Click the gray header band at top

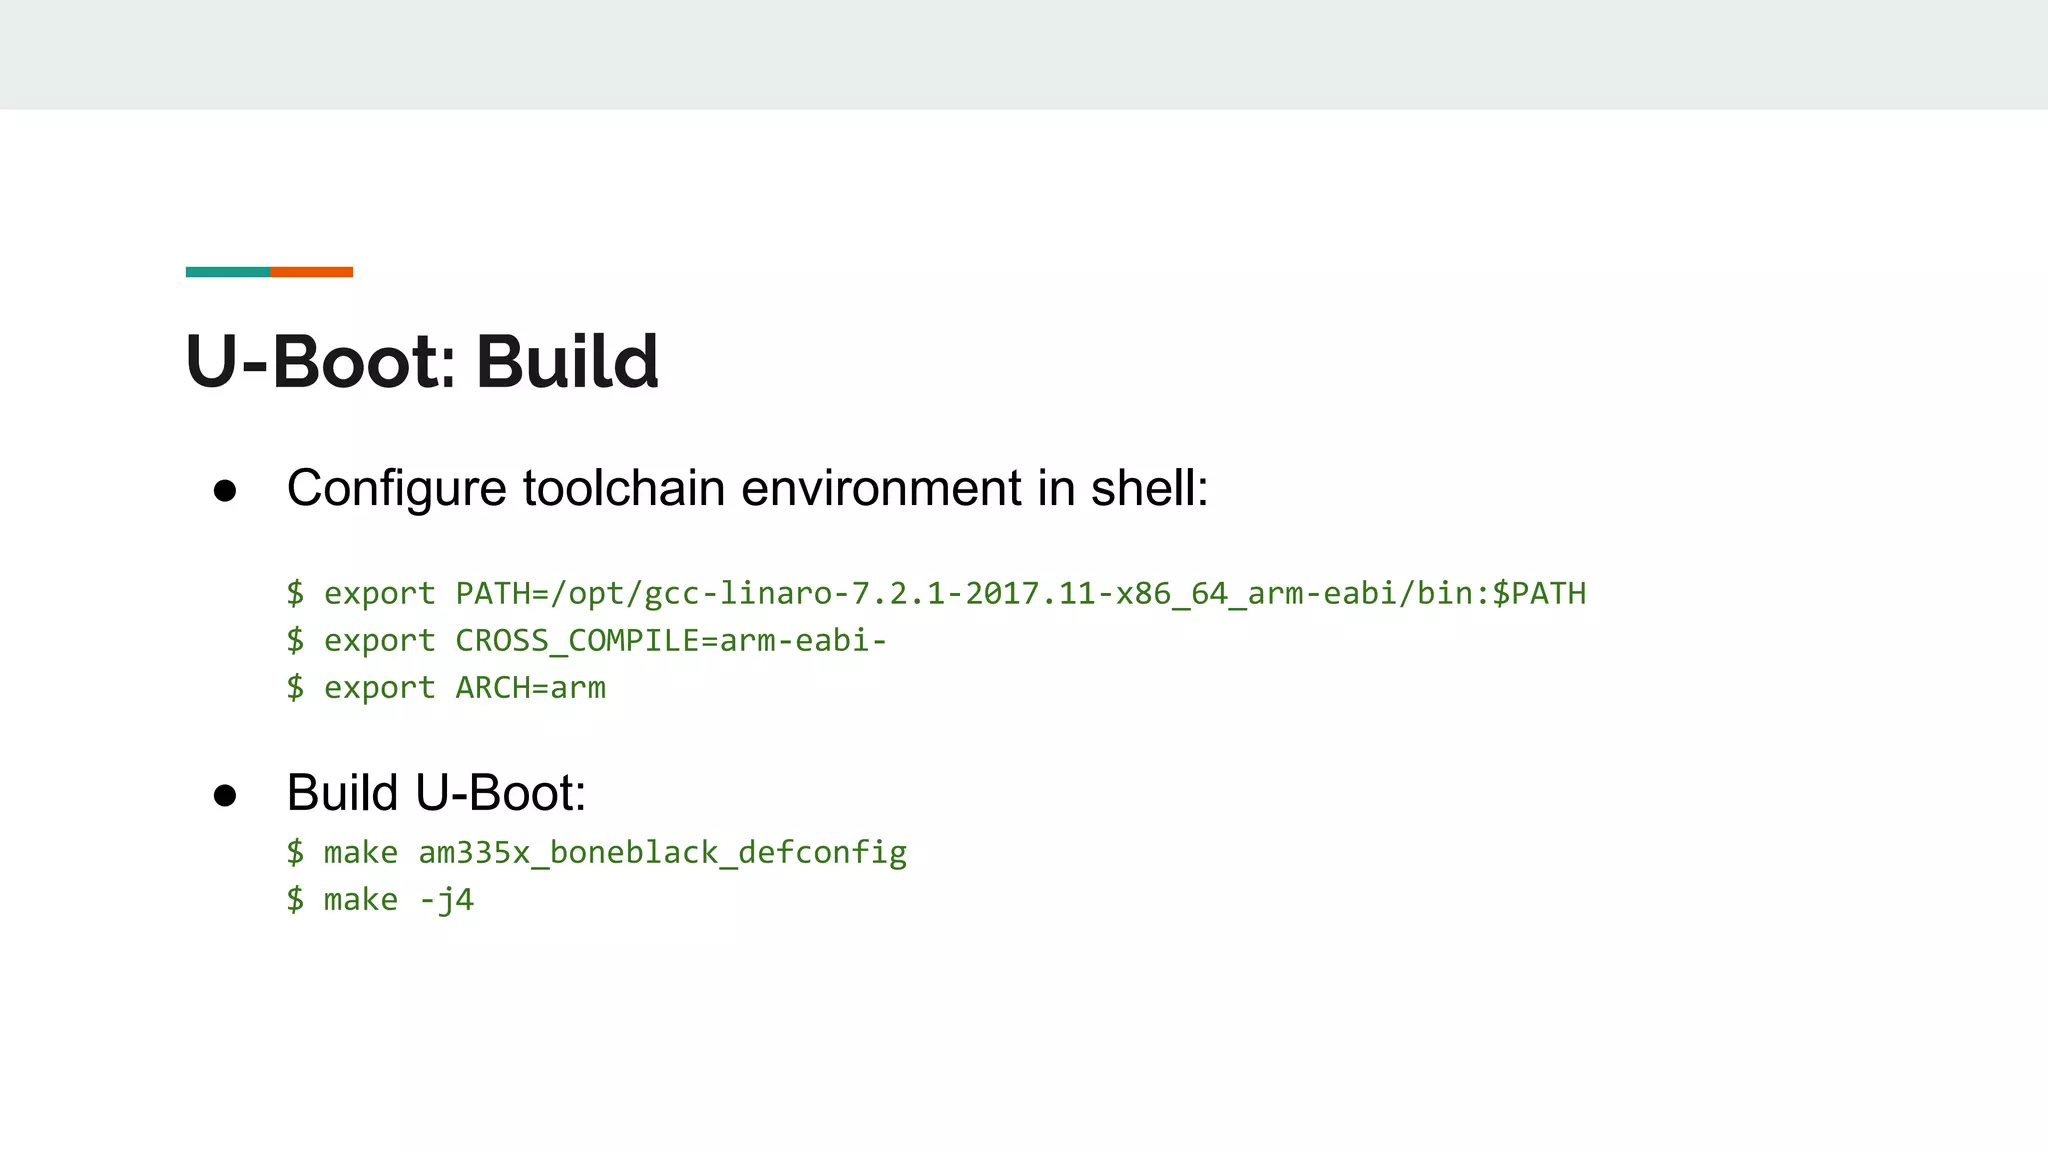(1024, 54)
